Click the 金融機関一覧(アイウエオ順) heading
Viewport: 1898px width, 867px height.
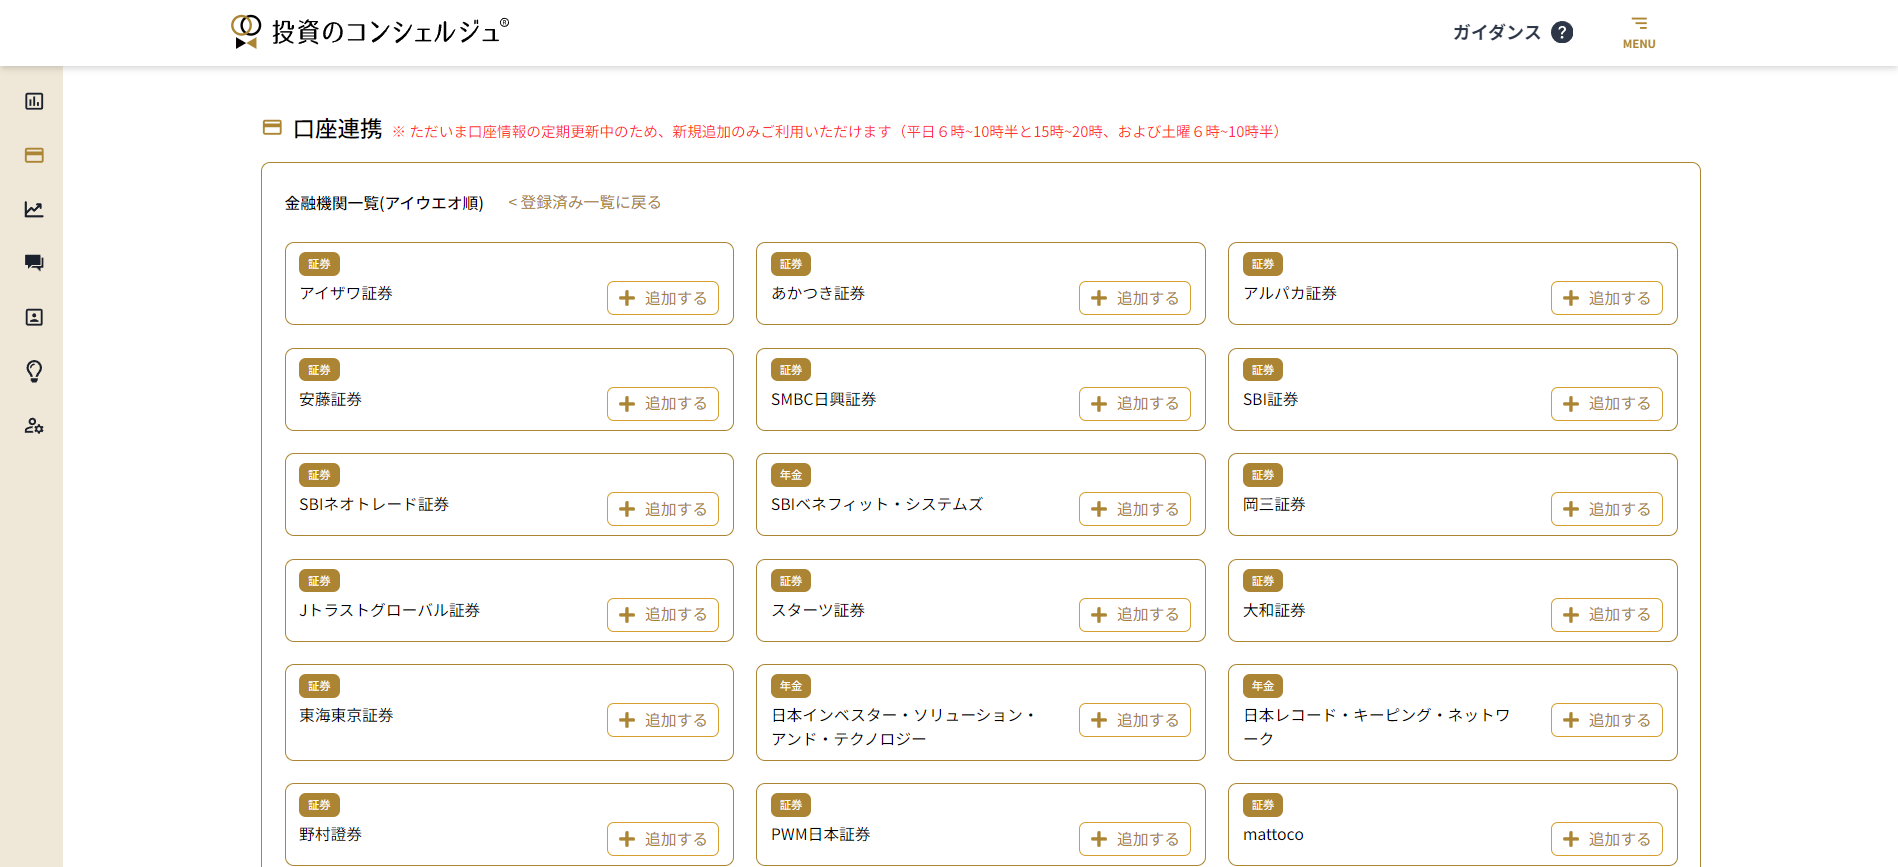[x=384, y=203]
